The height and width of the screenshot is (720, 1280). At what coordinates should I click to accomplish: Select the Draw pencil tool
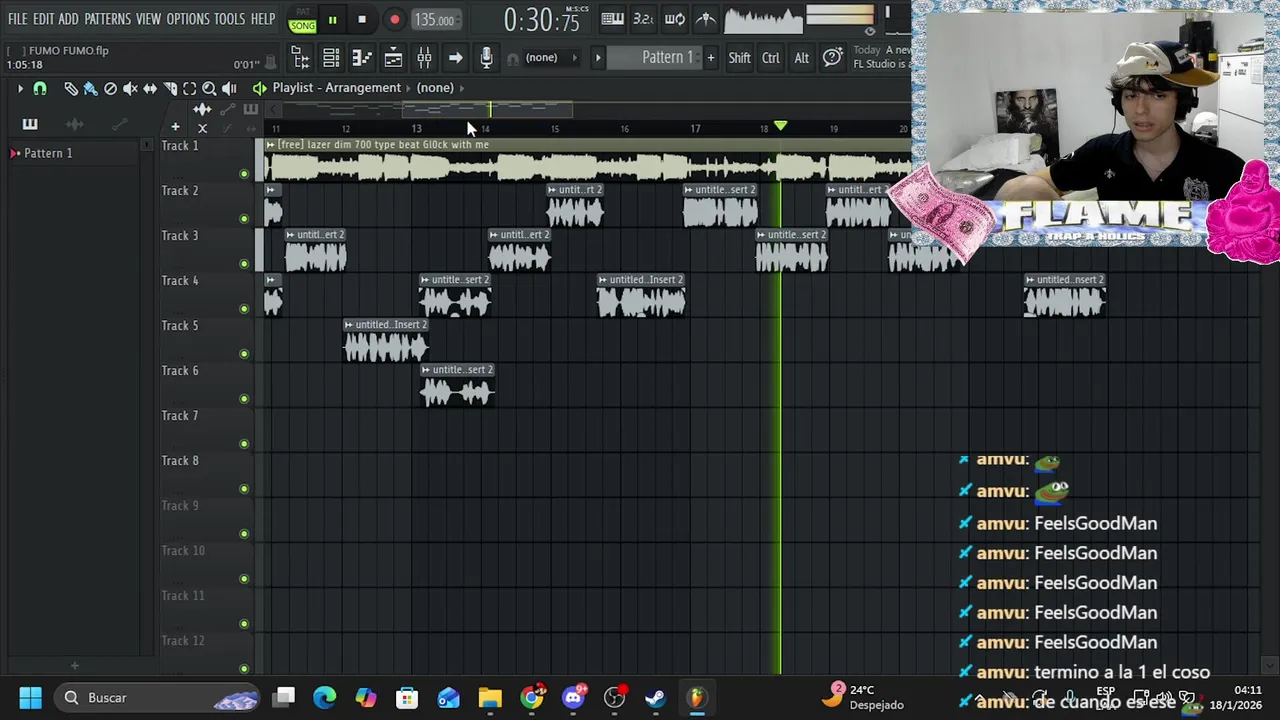tap(71, 88)
